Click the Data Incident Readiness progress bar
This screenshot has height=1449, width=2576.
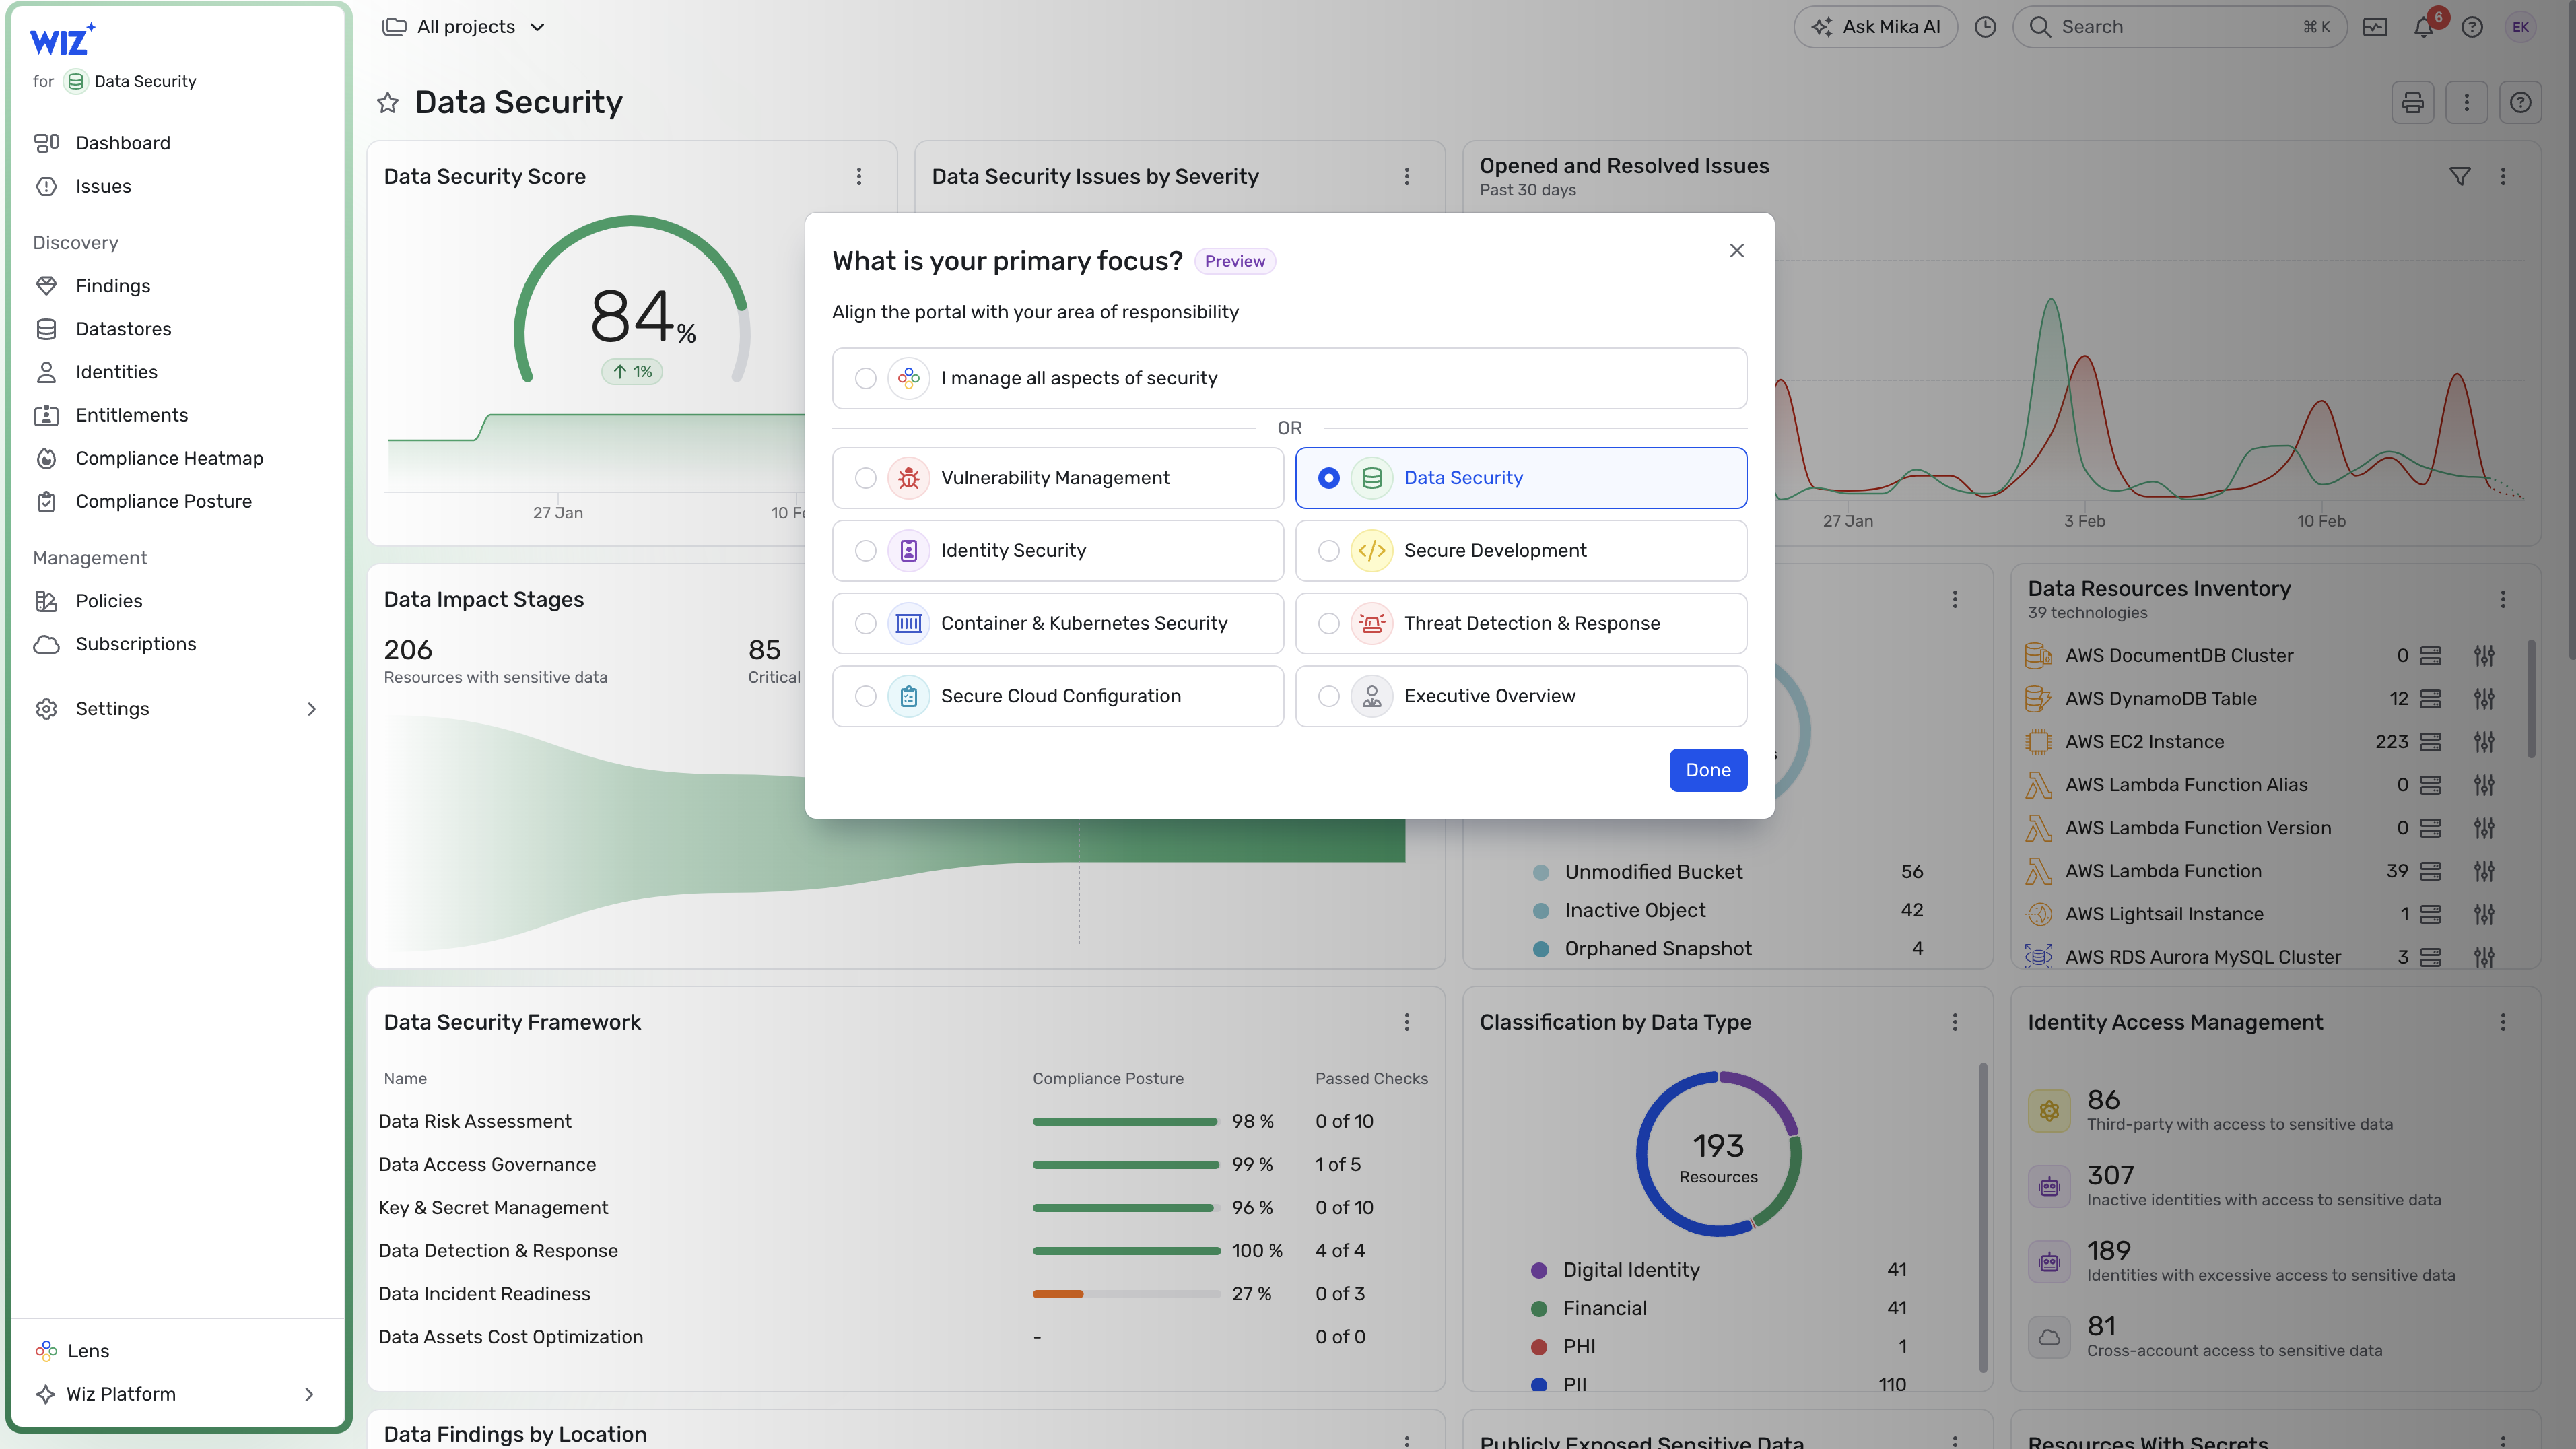point(1126,1294)
